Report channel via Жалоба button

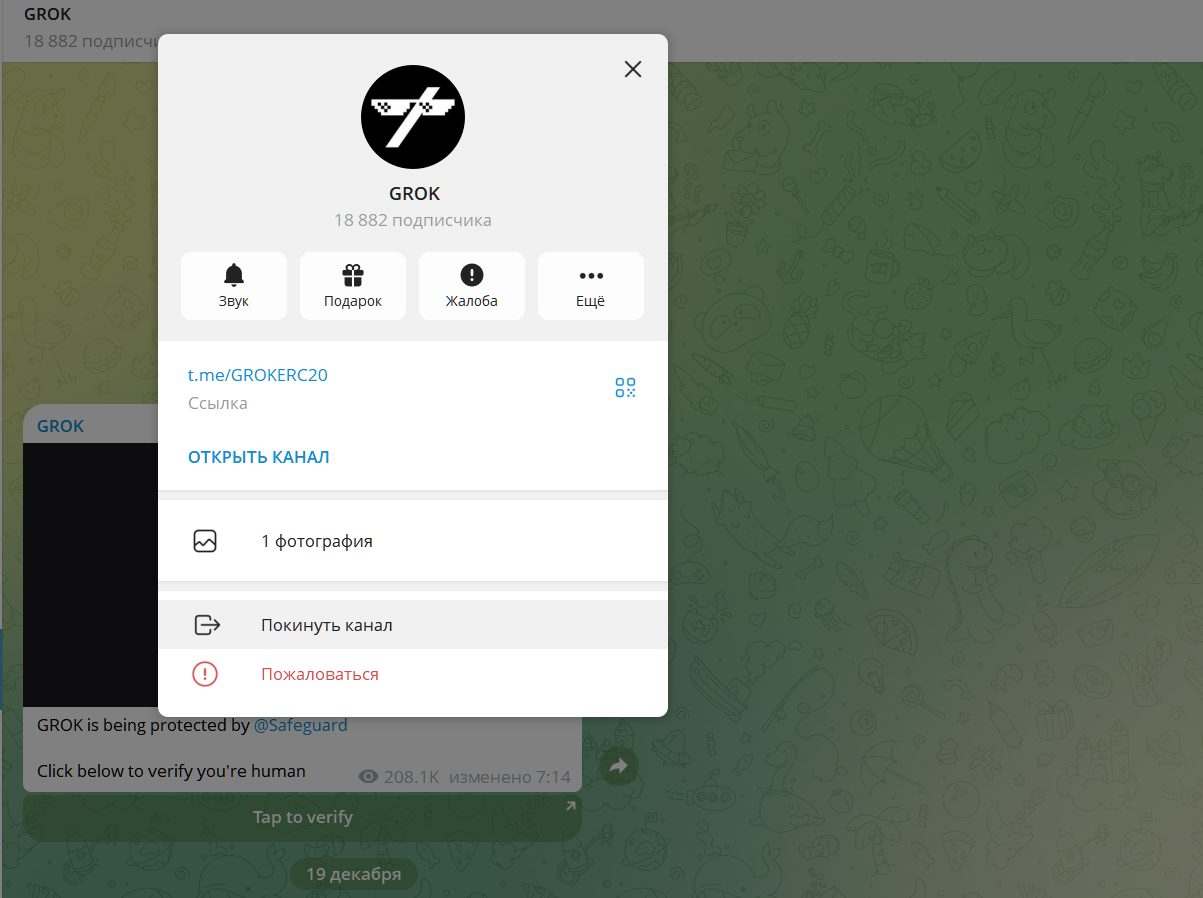[472, 286]
